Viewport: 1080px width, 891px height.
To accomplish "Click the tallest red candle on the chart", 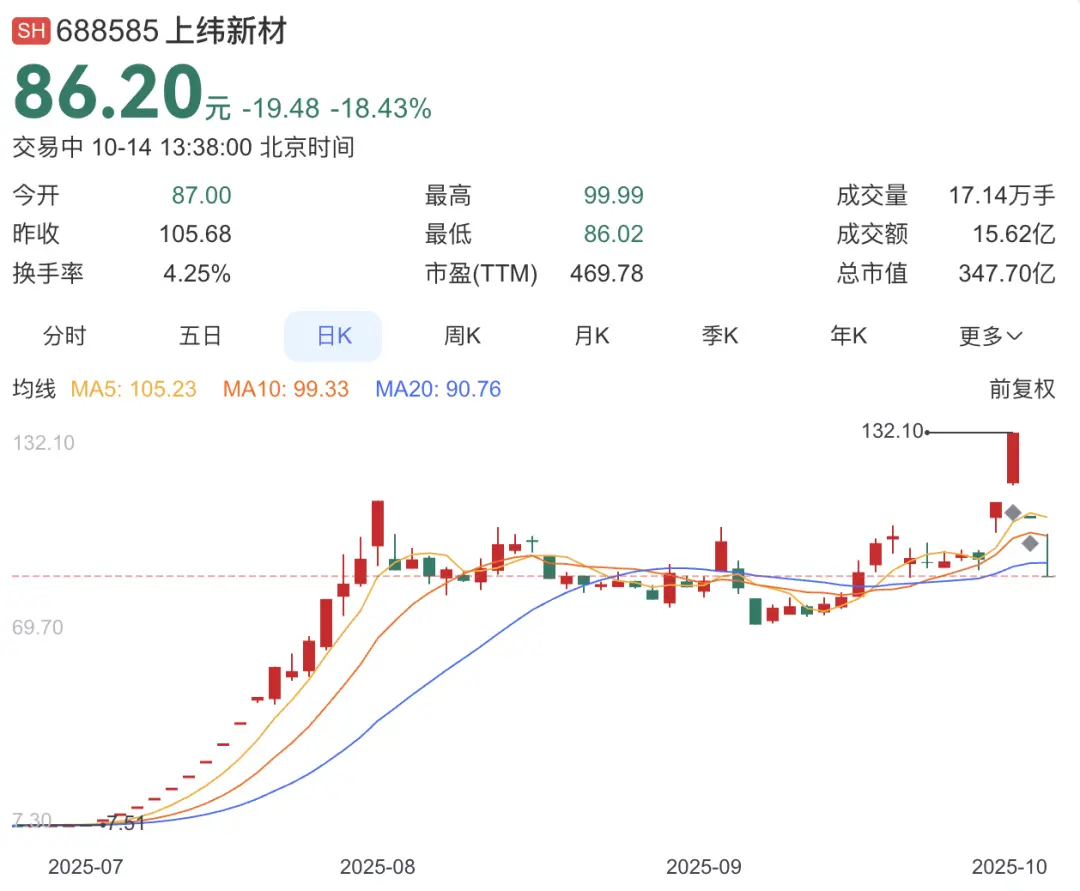I will (x=377, y=525).
